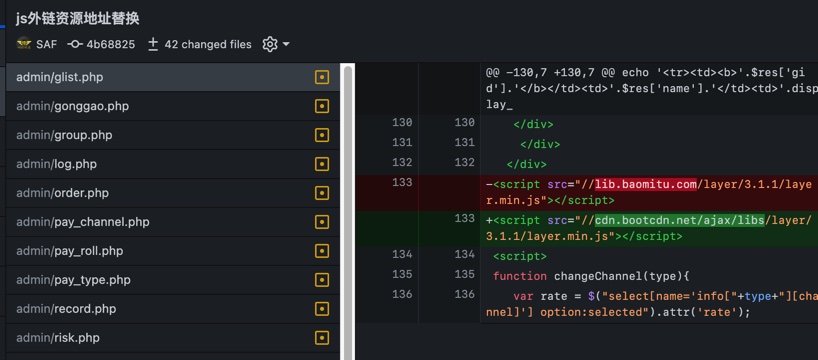Click modified icon for glist.php
The height and width of the screenshot is (360, 818).
[322, 78]
